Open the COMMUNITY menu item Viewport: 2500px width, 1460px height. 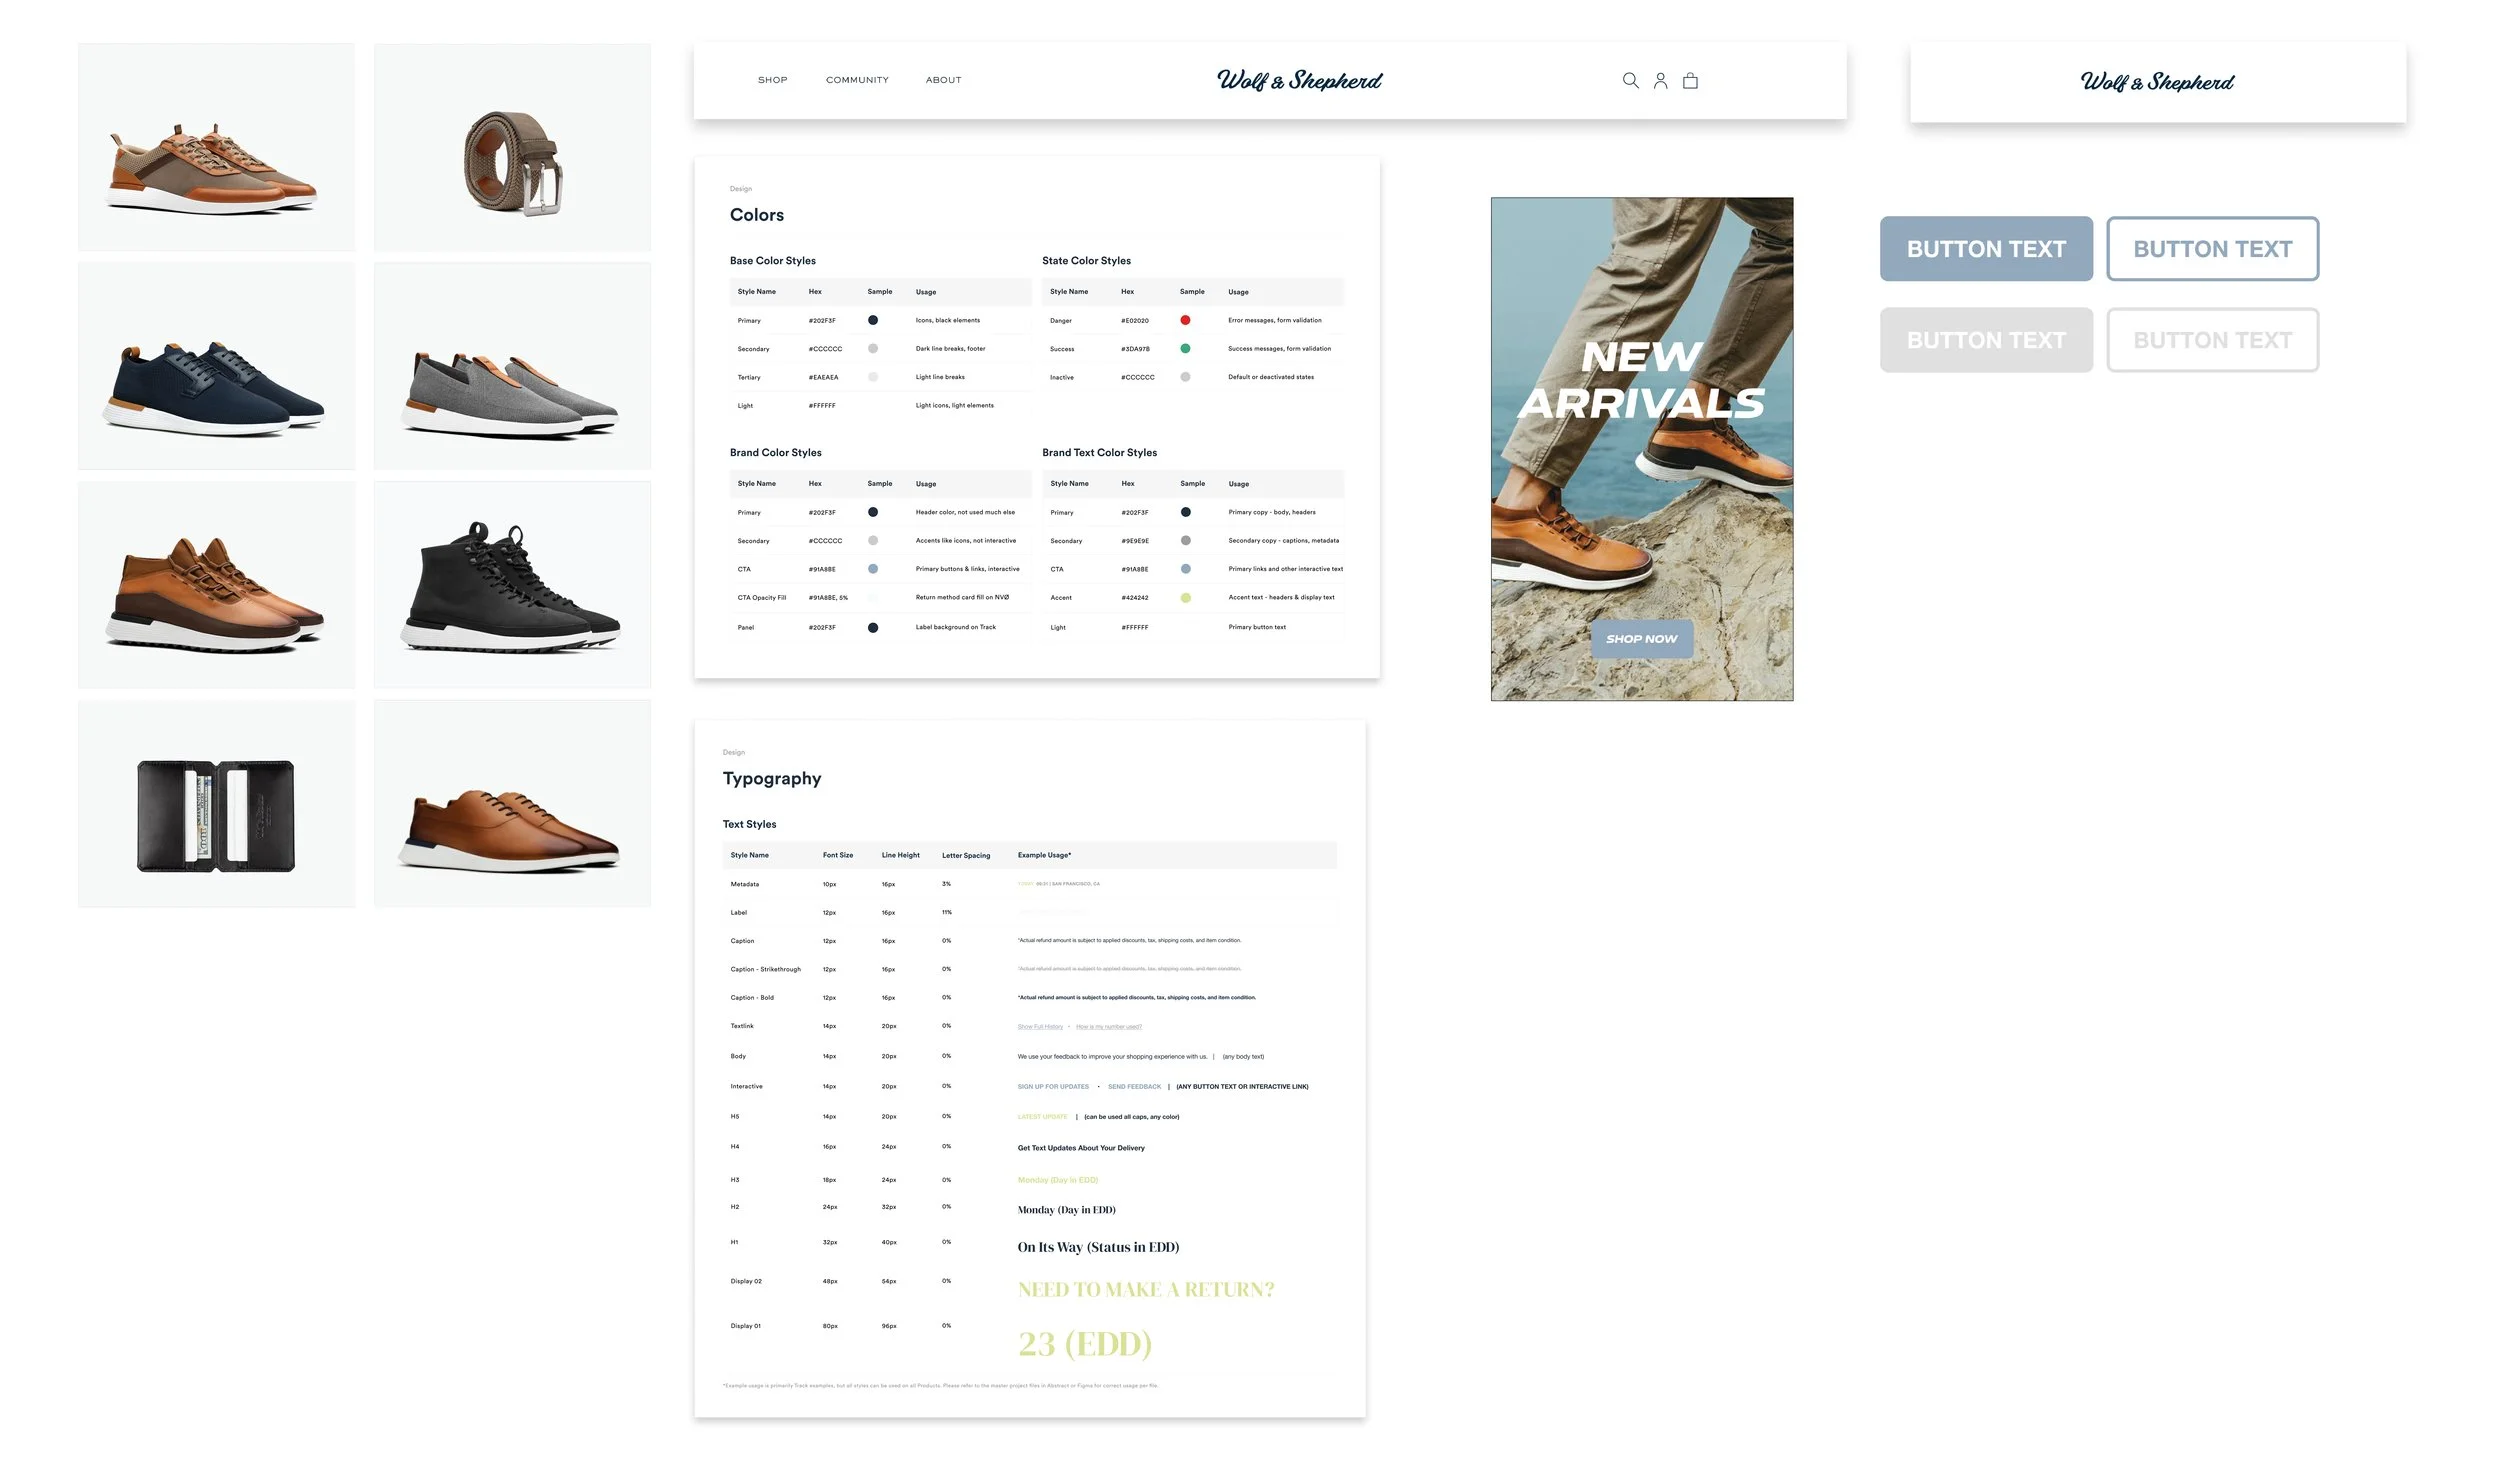(x=857, y=80)
